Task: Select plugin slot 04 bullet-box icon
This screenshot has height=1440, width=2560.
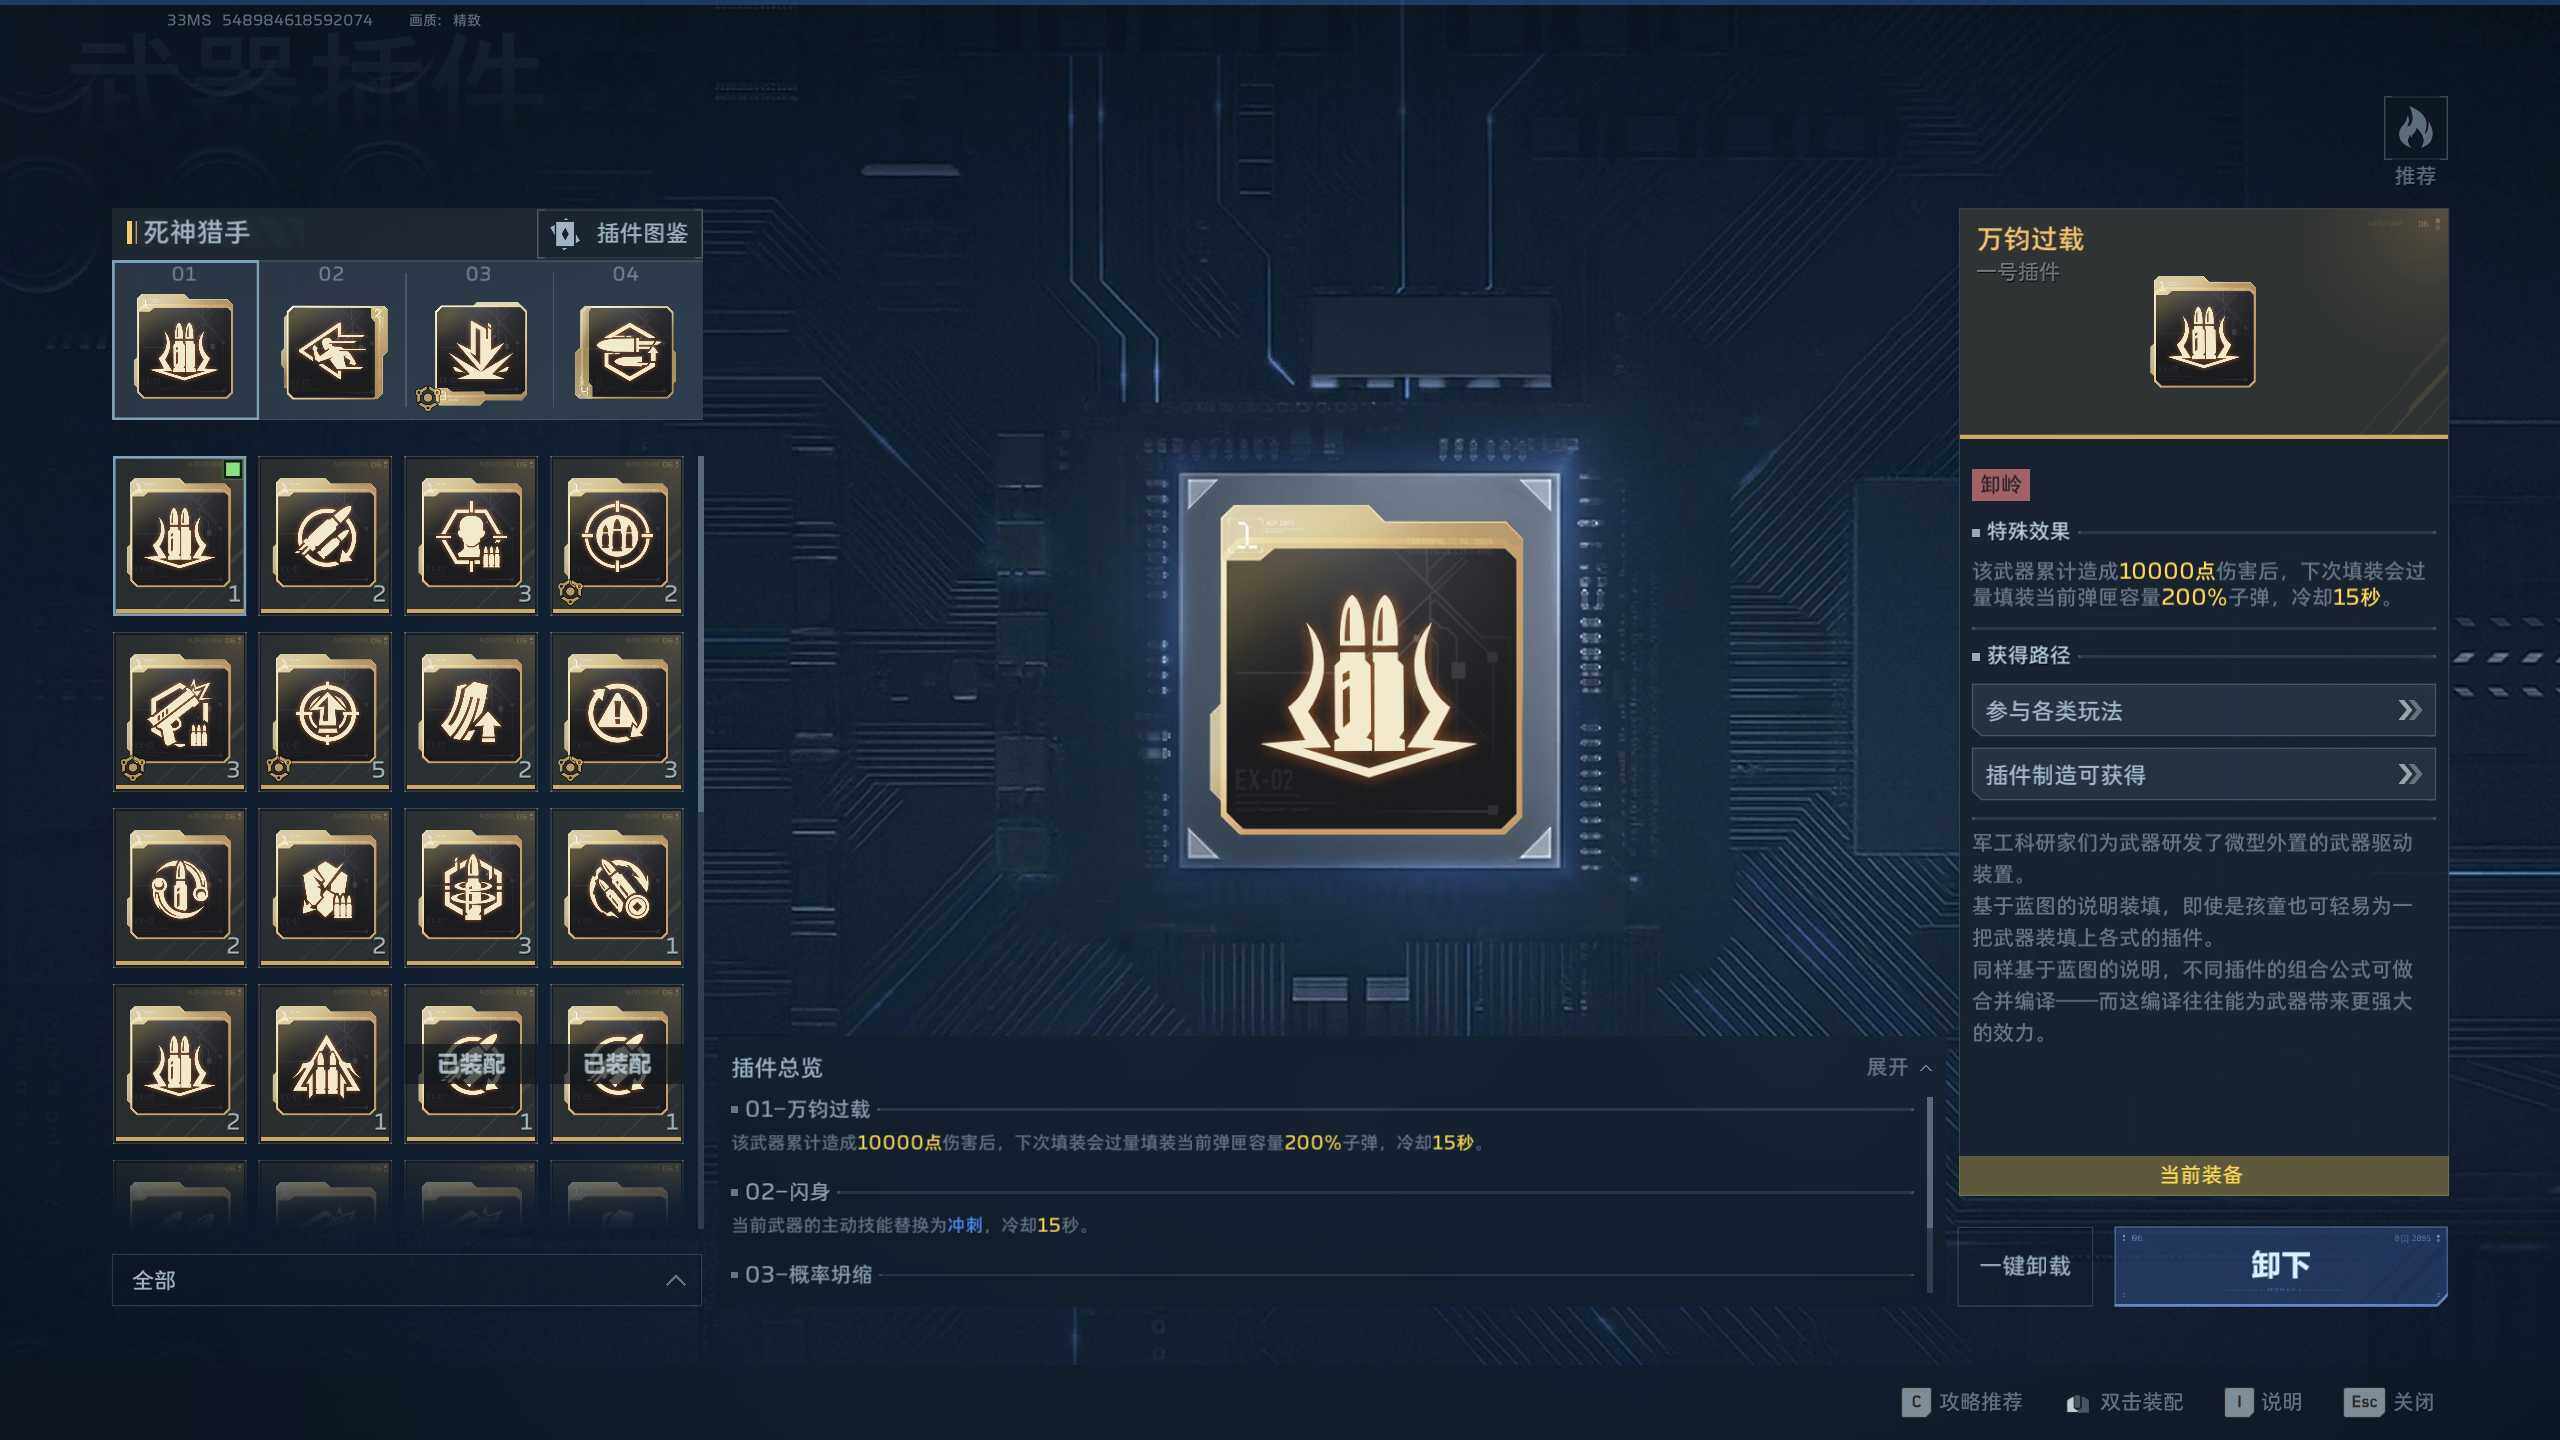Action: point(626,351)
